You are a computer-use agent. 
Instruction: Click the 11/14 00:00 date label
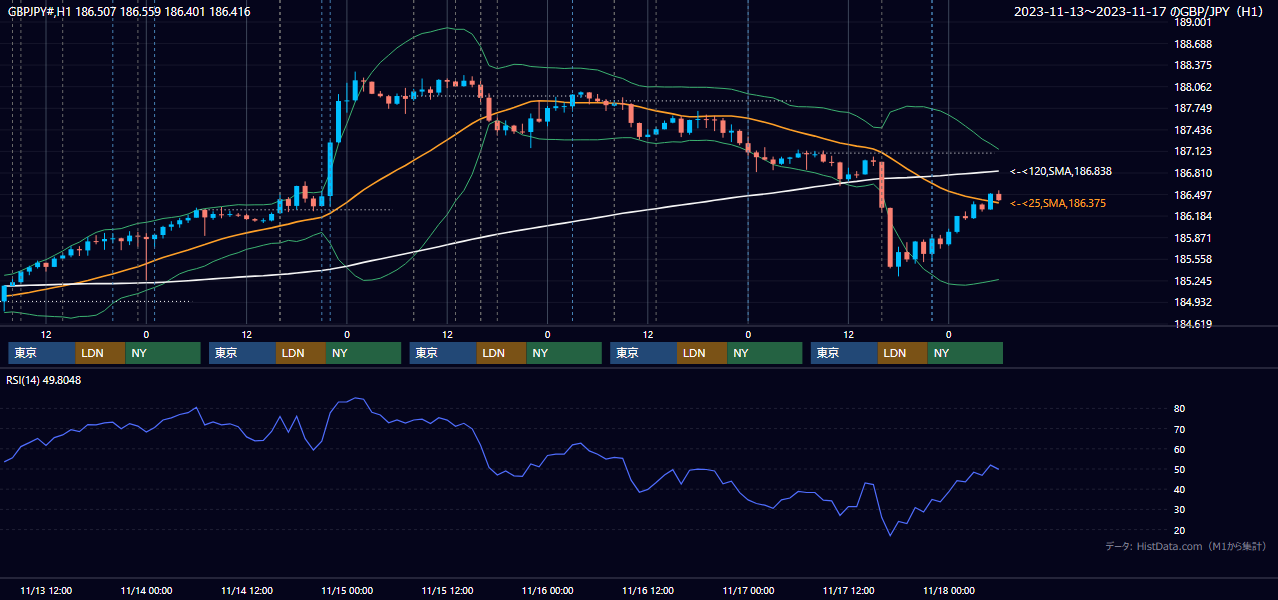click(146, 590)
